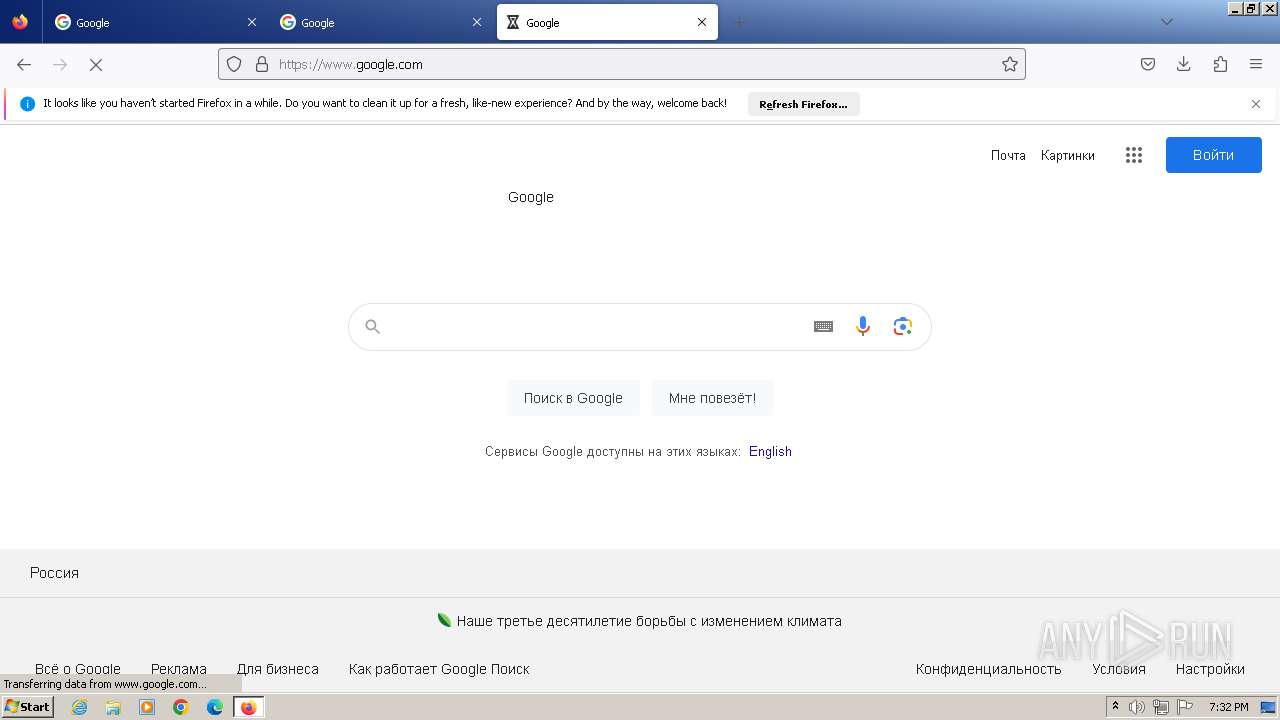This screenshot has height=720, width=1280.
Task: Open the Конфиденциальность footer link
Action: pyautogui.click(x=988, y=669)
